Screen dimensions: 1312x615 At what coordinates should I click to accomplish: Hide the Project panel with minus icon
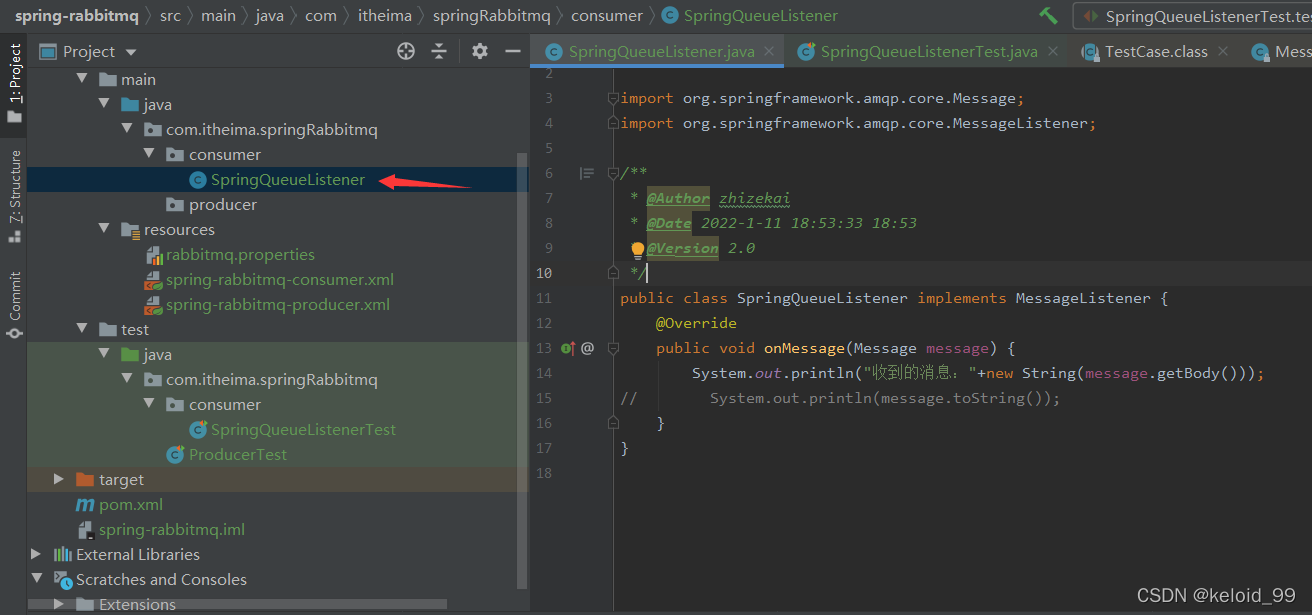pos(513,52)
